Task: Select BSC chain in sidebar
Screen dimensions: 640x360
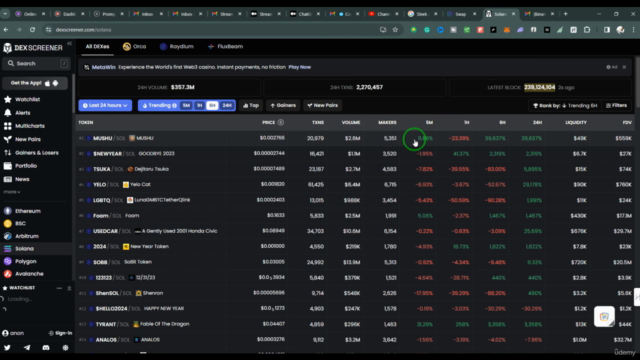Action: 15,224
